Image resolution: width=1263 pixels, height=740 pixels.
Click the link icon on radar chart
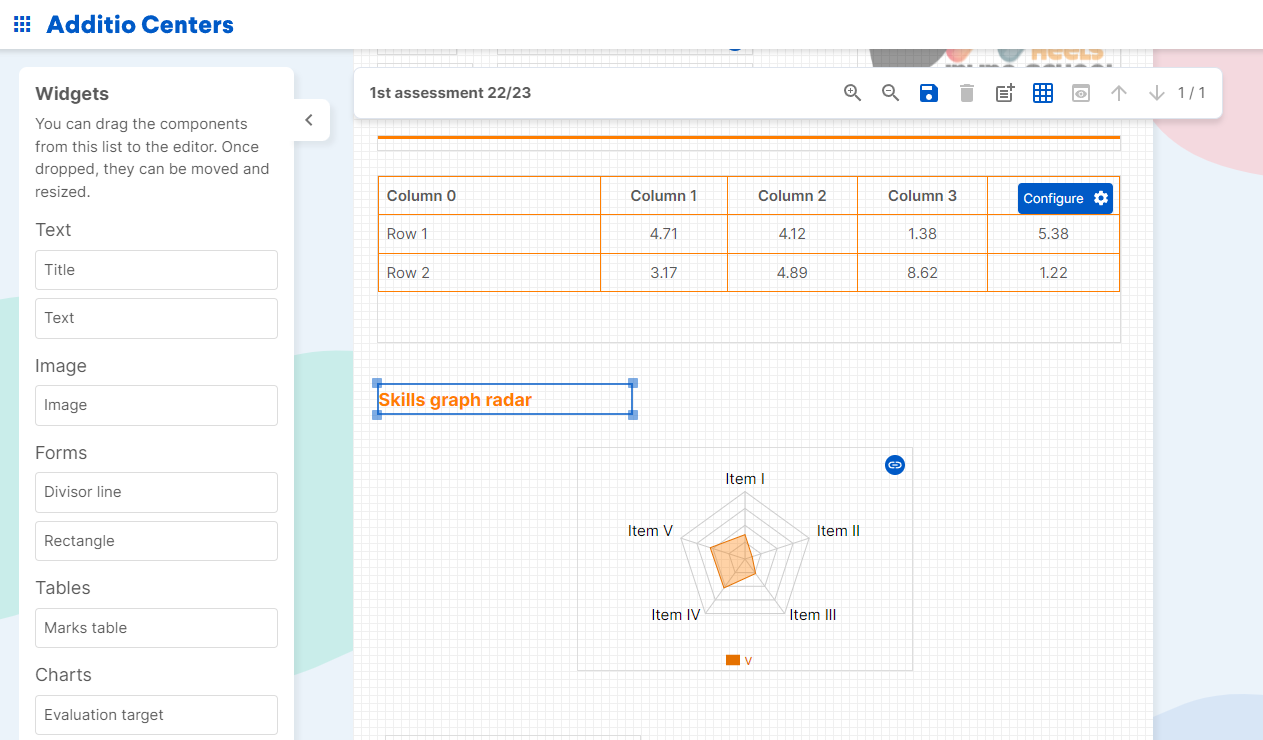pos(895,465)
